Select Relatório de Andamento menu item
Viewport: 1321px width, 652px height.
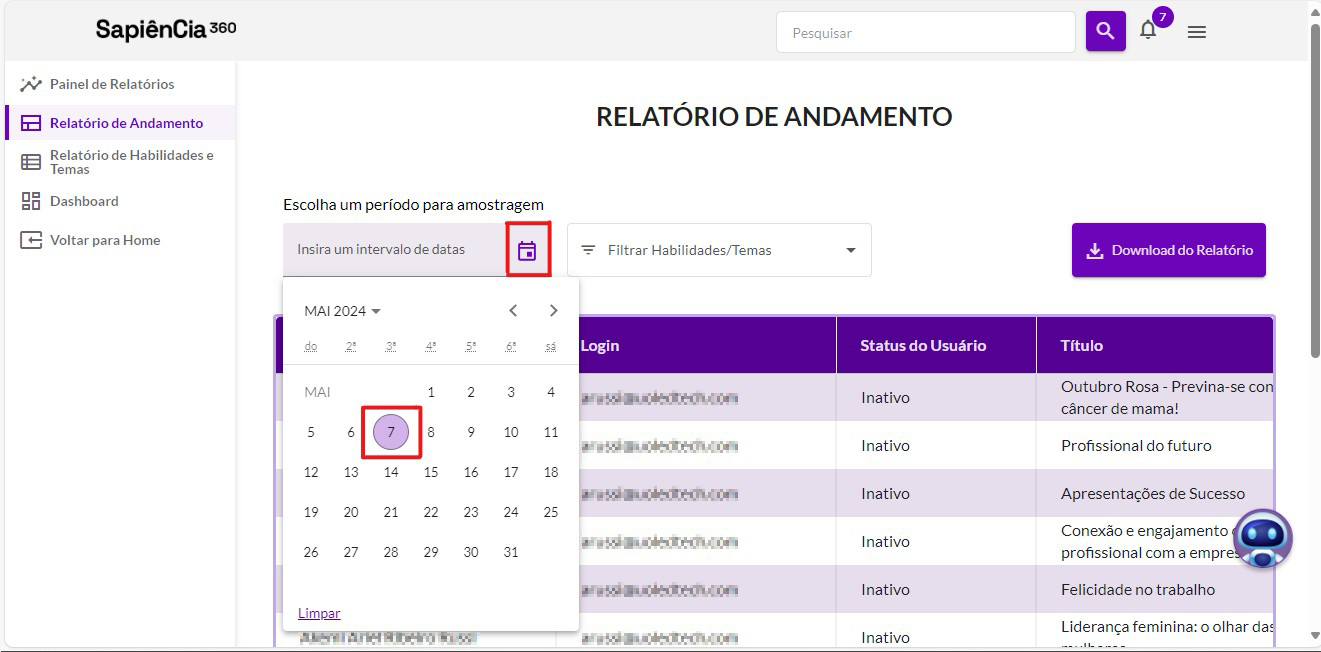(120, 123)
